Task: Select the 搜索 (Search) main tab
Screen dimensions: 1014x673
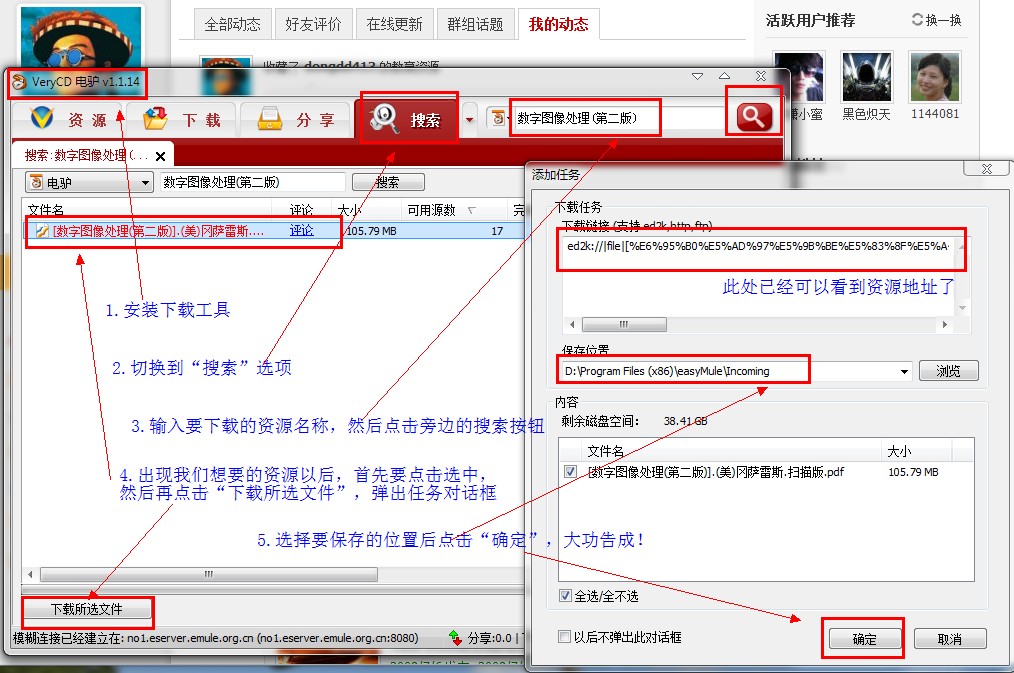Action: 407,120
